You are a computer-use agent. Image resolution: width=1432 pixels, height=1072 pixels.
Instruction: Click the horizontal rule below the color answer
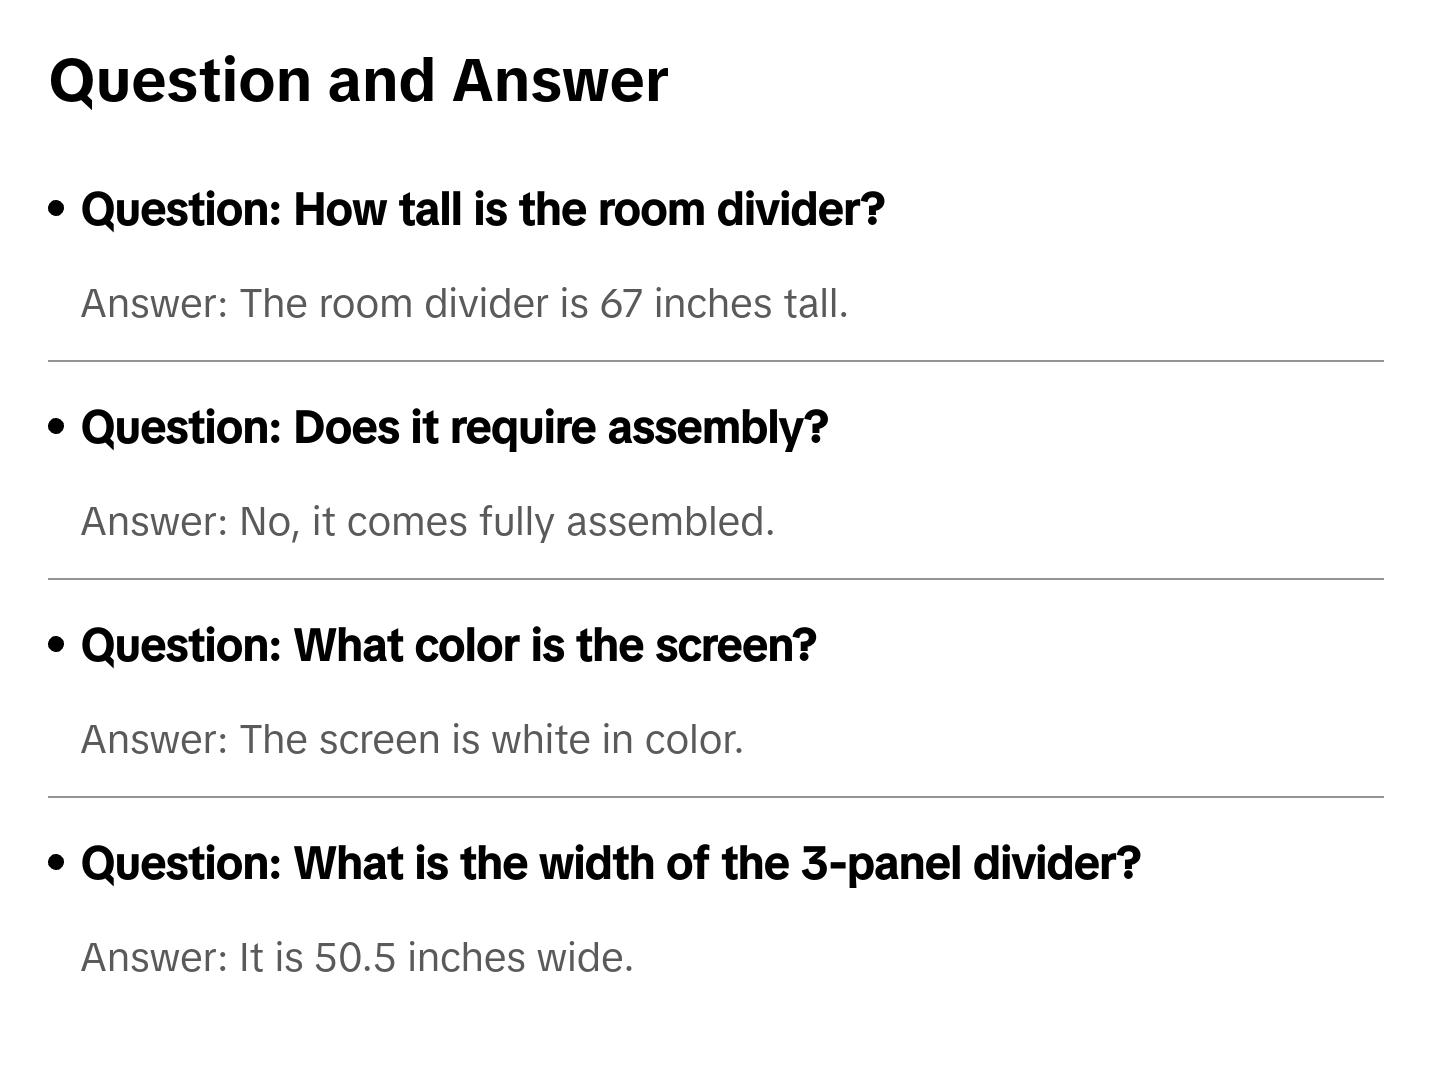pyautogui.click(x=716, y=797)
